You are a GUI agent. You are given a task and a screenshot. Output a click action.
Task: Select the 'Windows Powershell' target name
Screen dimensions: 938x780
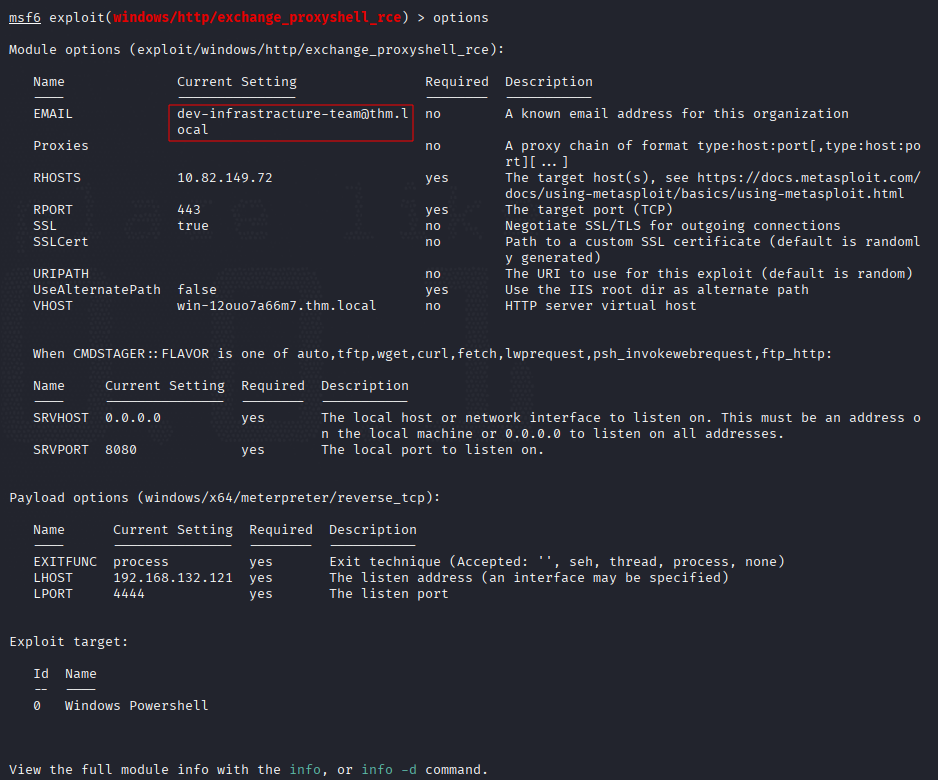point(136,706)
